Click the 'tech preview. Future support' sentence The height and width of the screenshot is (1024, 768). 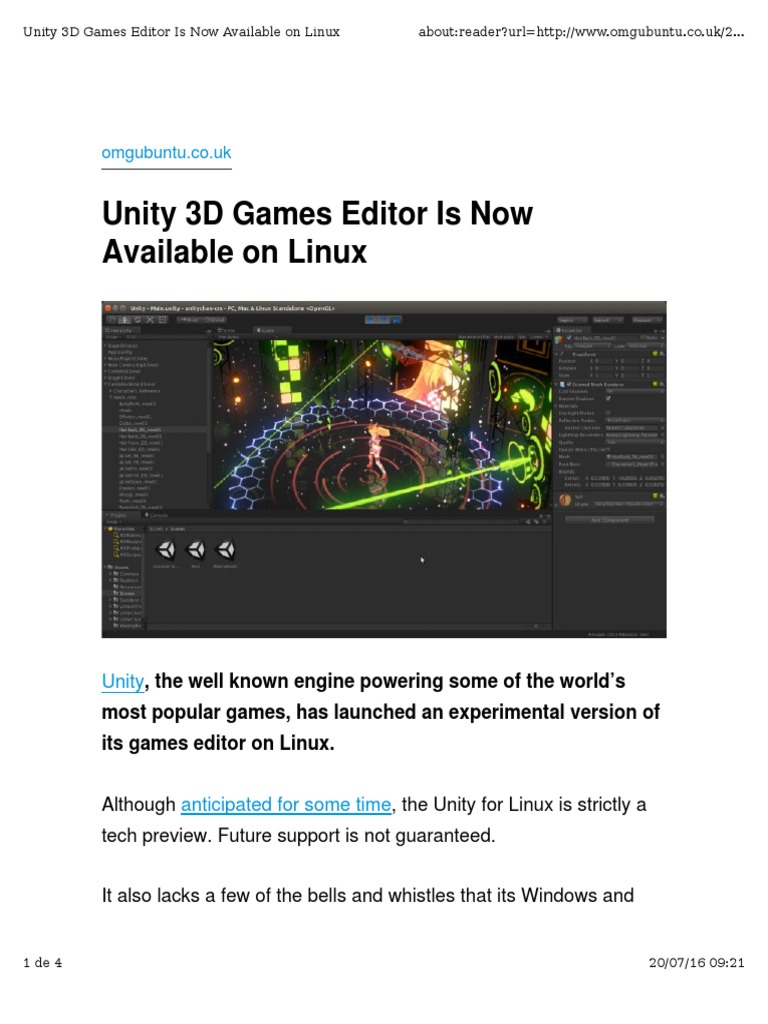point(298,835)
